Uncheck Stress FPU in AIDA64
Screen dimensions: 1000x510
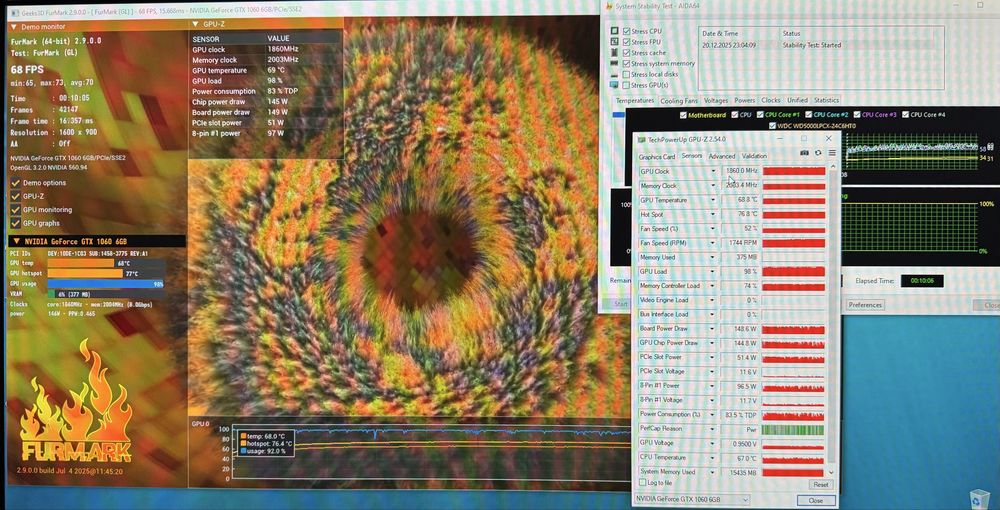pos(626,41)
